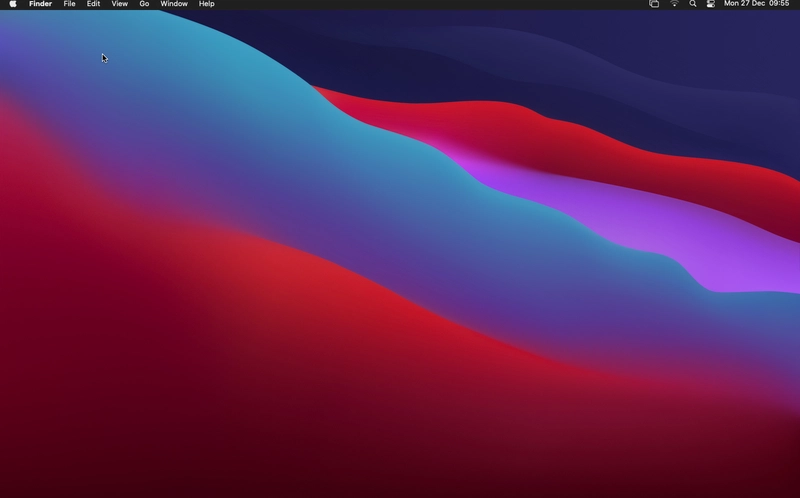Open the Help menu
This screenshot has height=498, width=800.
pyautogui.click(x=207, y=4)
